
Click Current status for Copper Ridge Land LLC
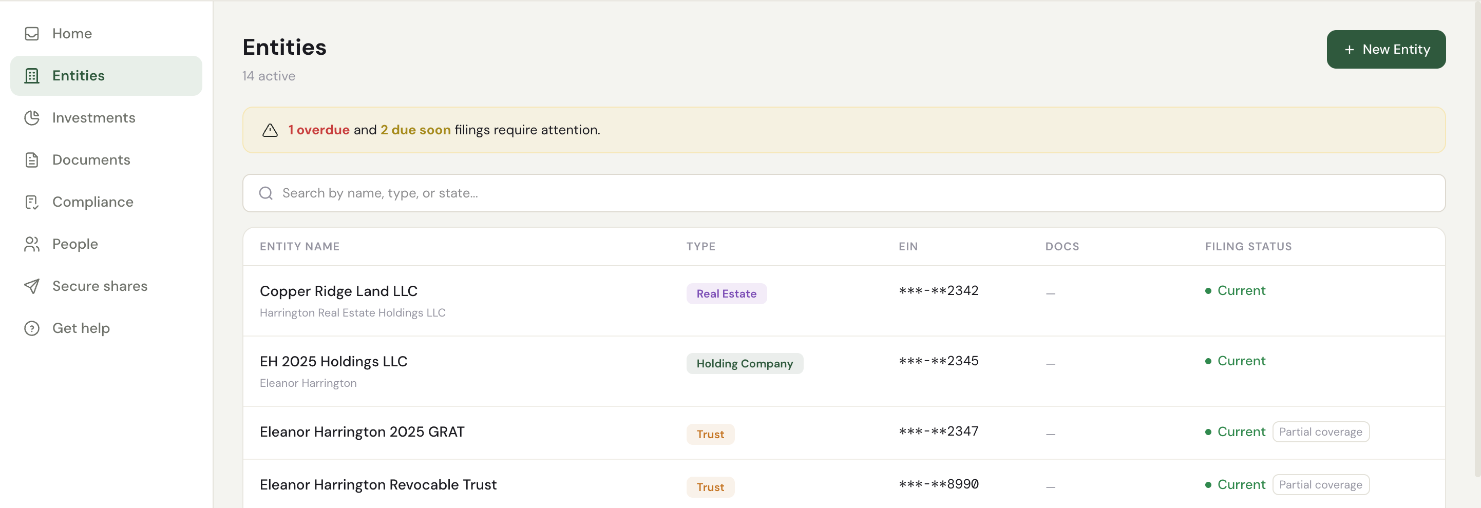pyautogui.click(x=1236, y=291)
